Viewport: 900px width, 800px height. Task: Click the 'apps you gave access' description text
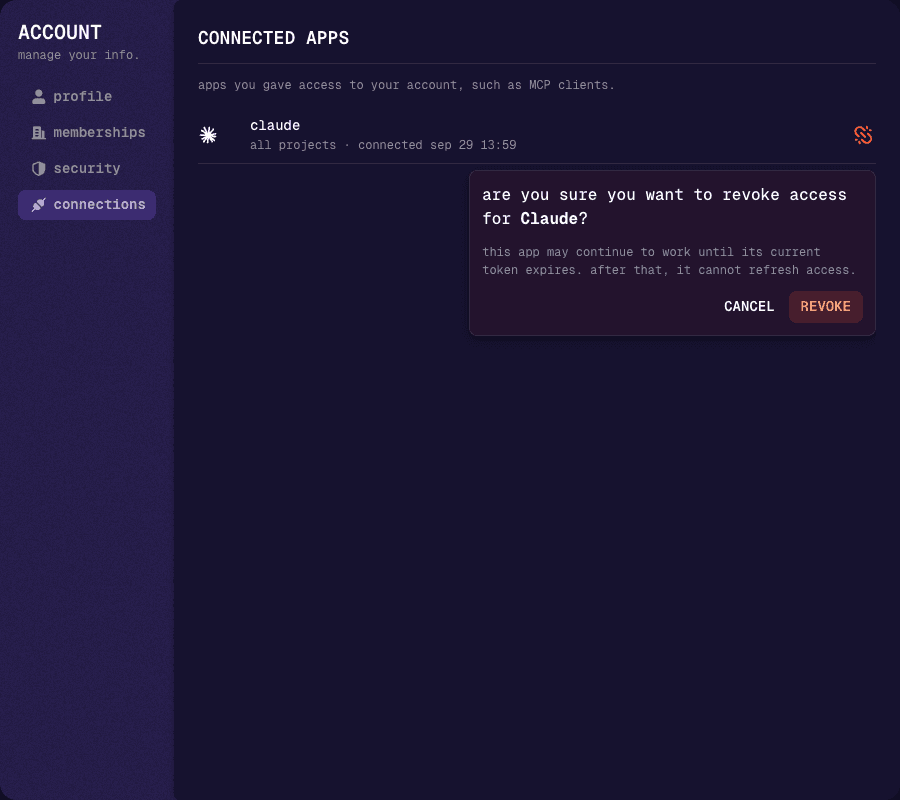tap(406, 85)
